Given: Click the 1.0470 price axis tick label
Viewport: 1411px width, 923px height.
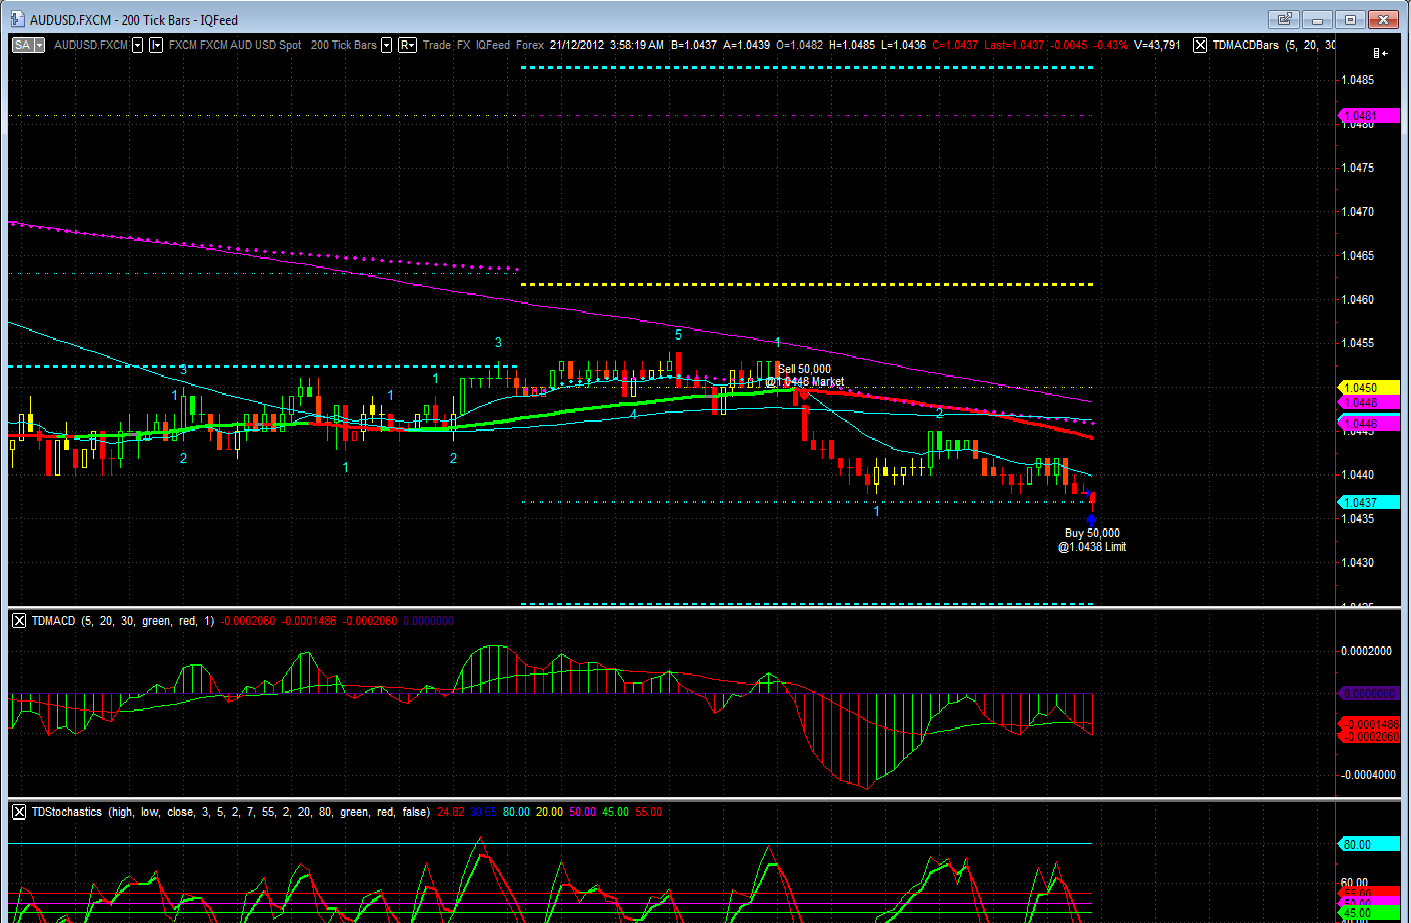Looking at the screenshot, I should point(1357,212).
